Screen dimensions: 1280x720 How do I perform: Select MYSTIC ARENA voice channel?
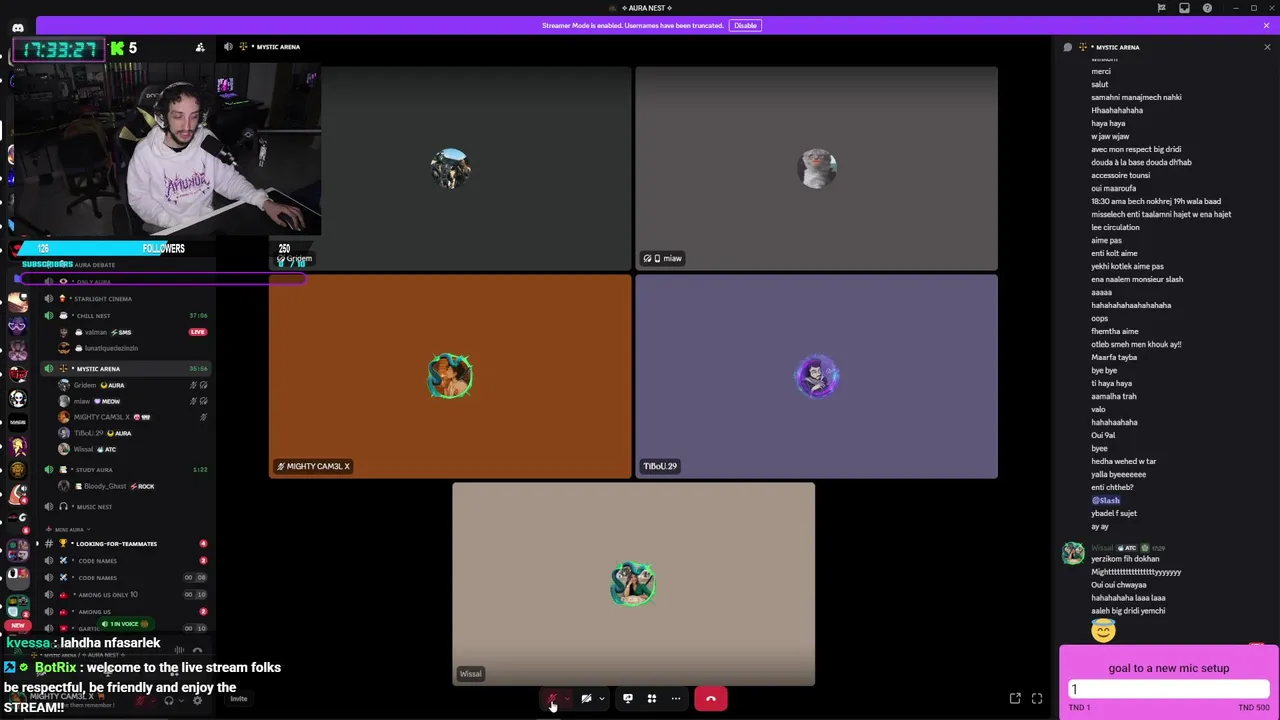pyautogui.click(x=125, y=369)
